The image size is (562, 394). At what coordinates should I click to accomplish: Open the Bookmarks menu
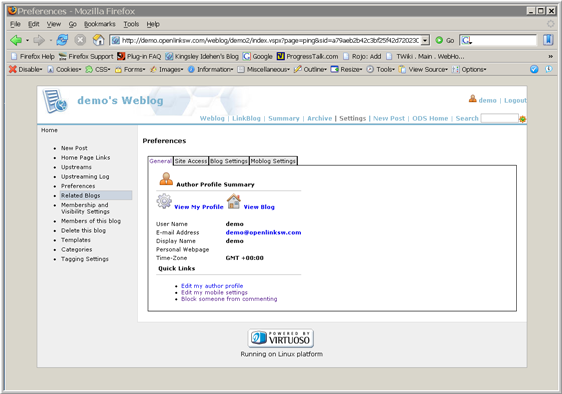click(100, 24)
